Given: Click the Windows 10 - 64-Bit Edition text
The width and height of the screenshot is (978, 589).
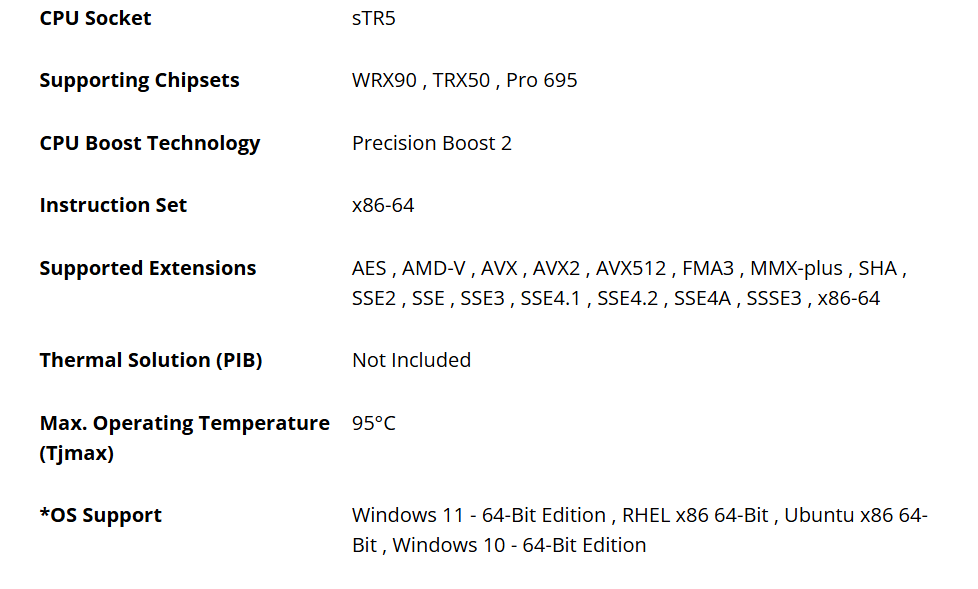Looking at the screenshot, I should click(x=519, y=545).
